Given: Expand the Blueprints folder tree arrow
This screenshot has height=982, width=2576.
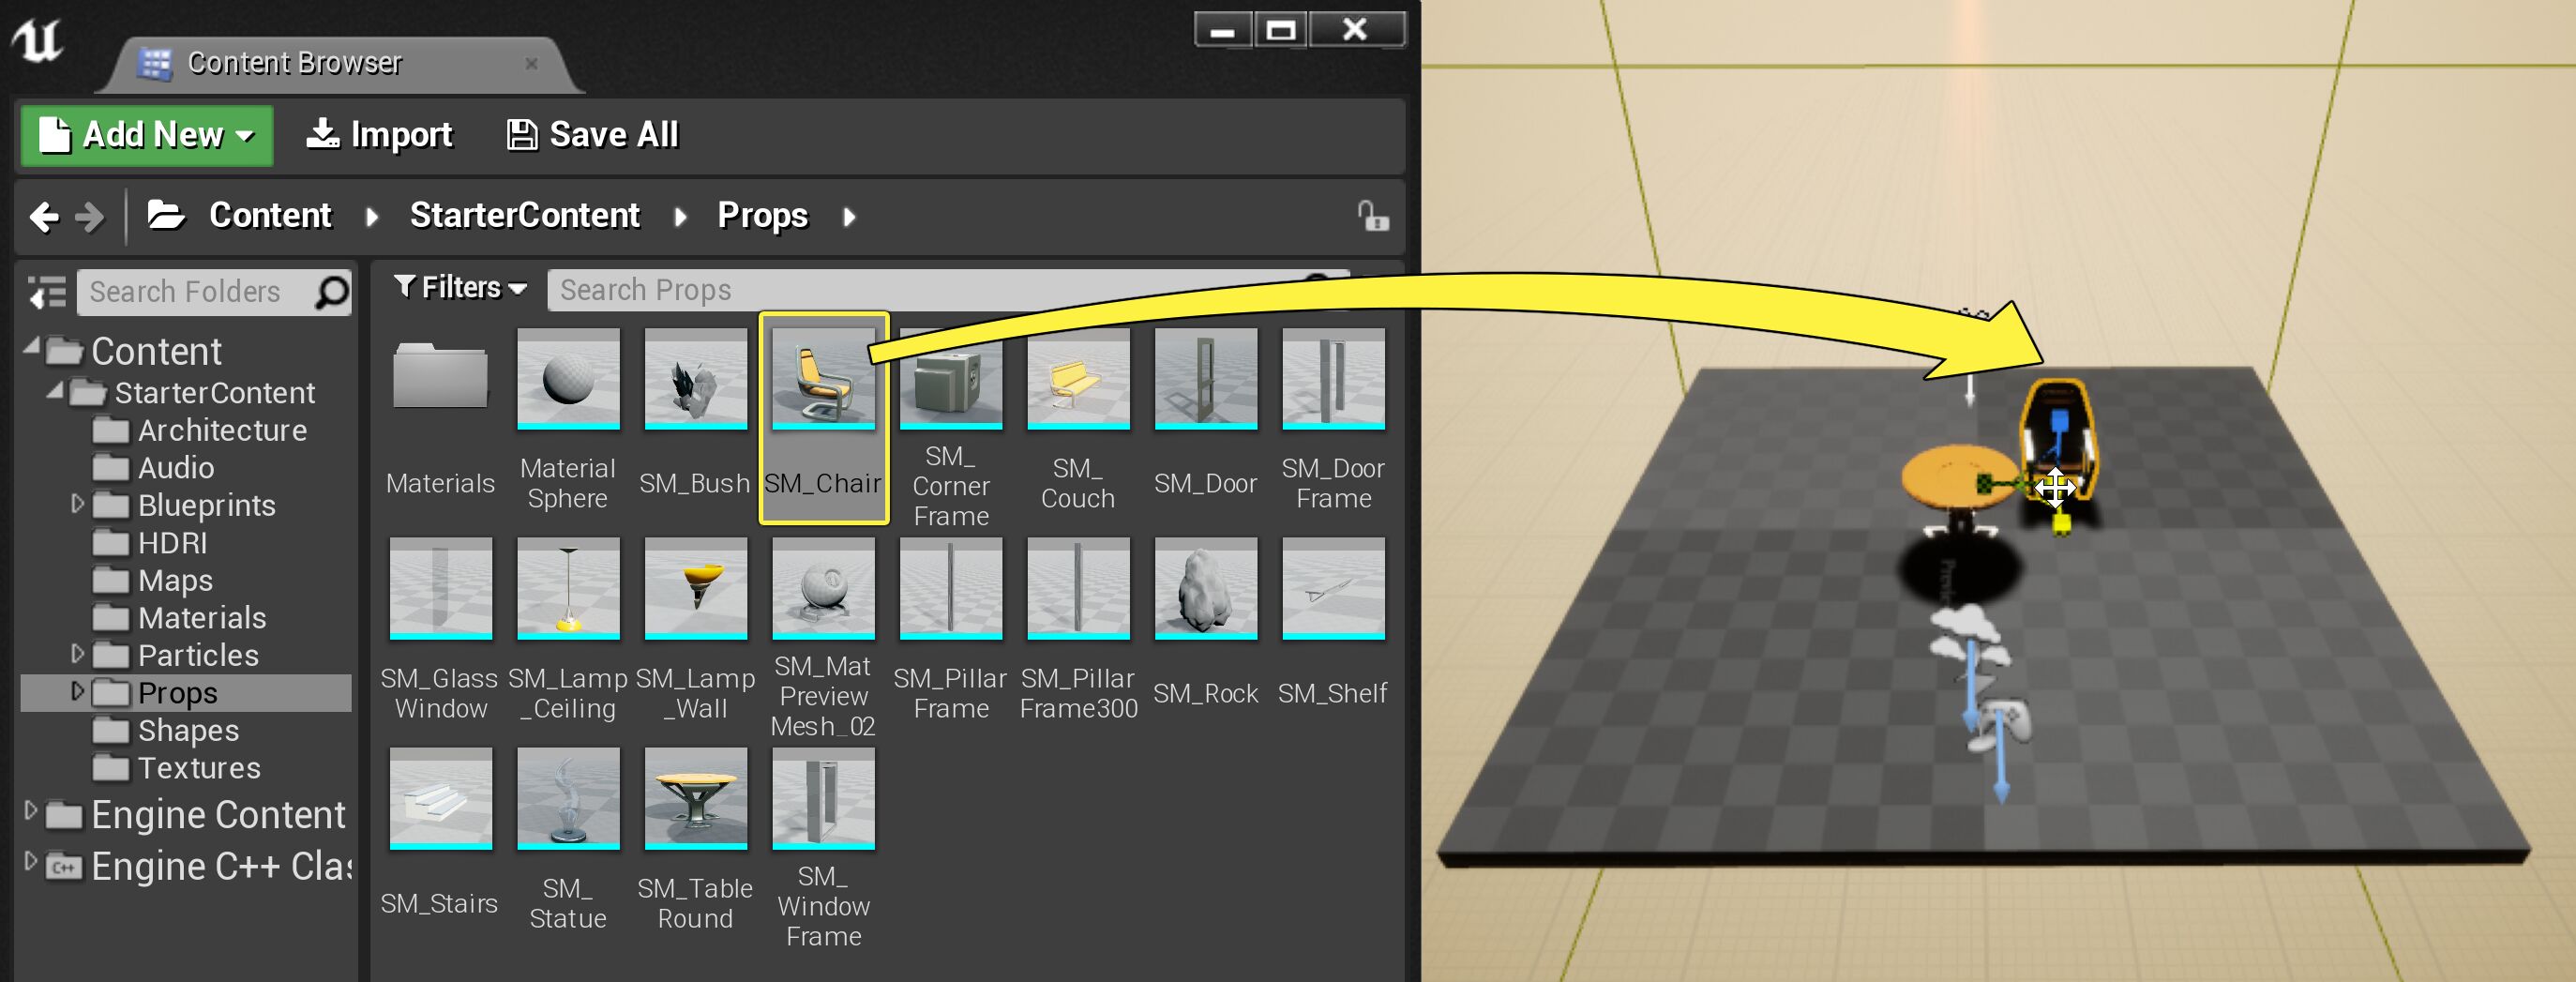Looking at the screenshot, I should tap(78, 504).
